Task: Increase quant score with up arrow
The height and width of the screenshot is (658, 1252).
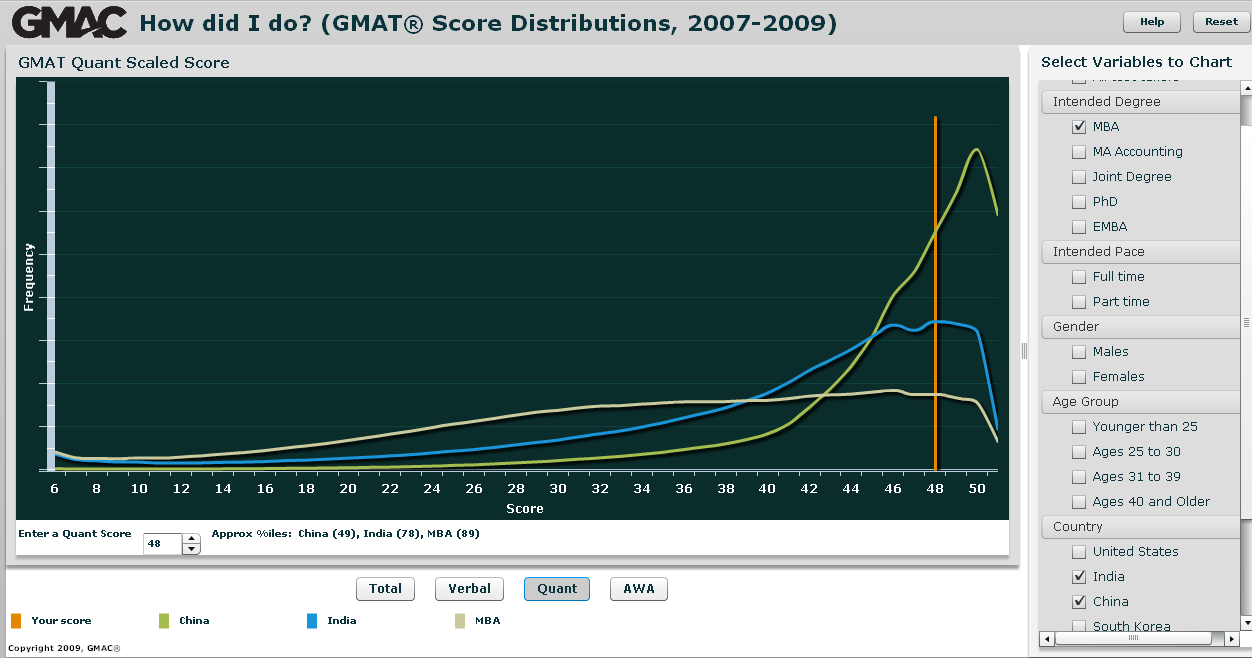Action: pyautogui.click(x=191, y=539)
